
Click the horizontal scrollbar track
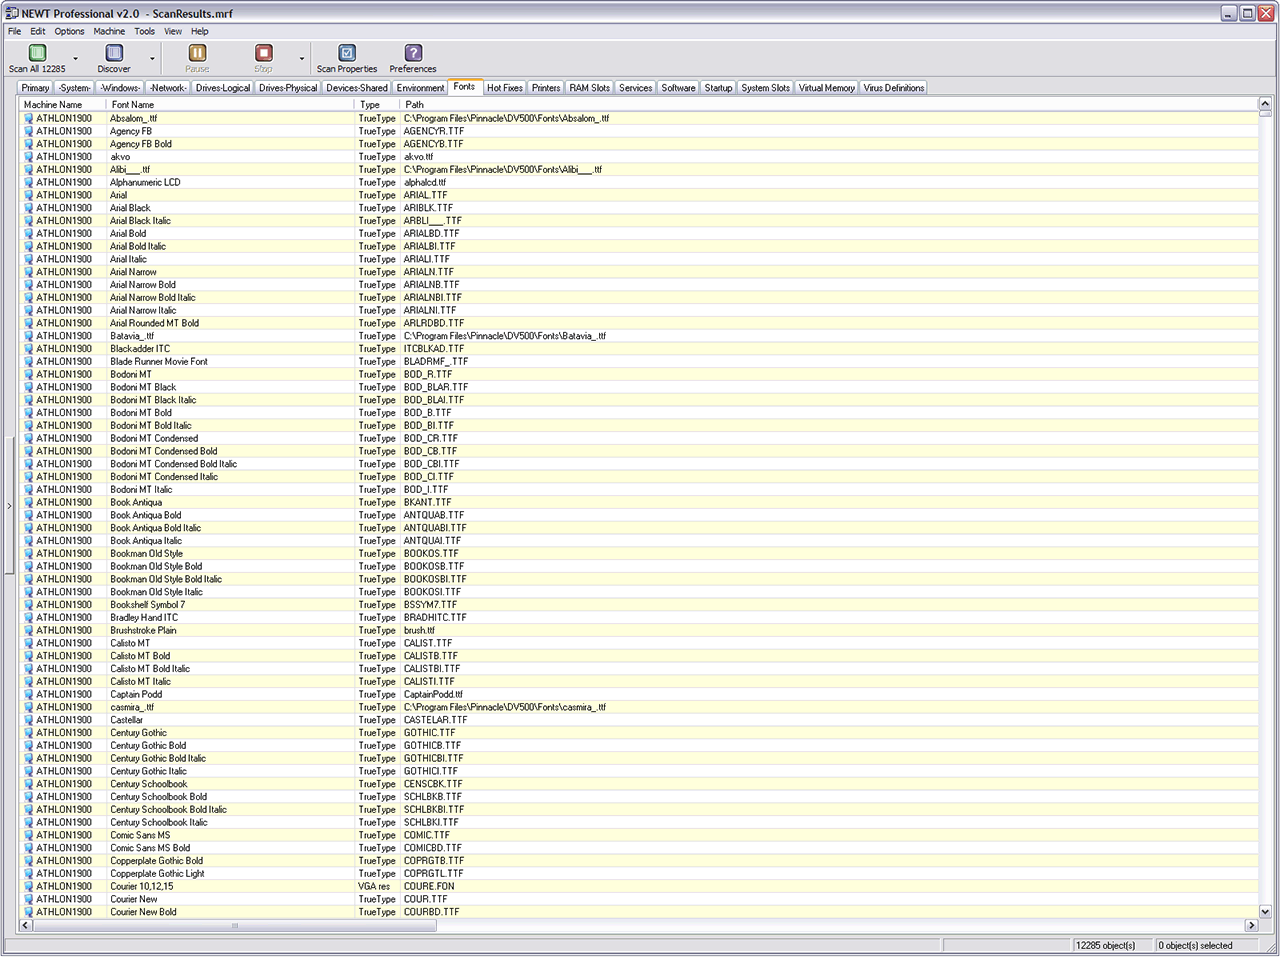700,926
